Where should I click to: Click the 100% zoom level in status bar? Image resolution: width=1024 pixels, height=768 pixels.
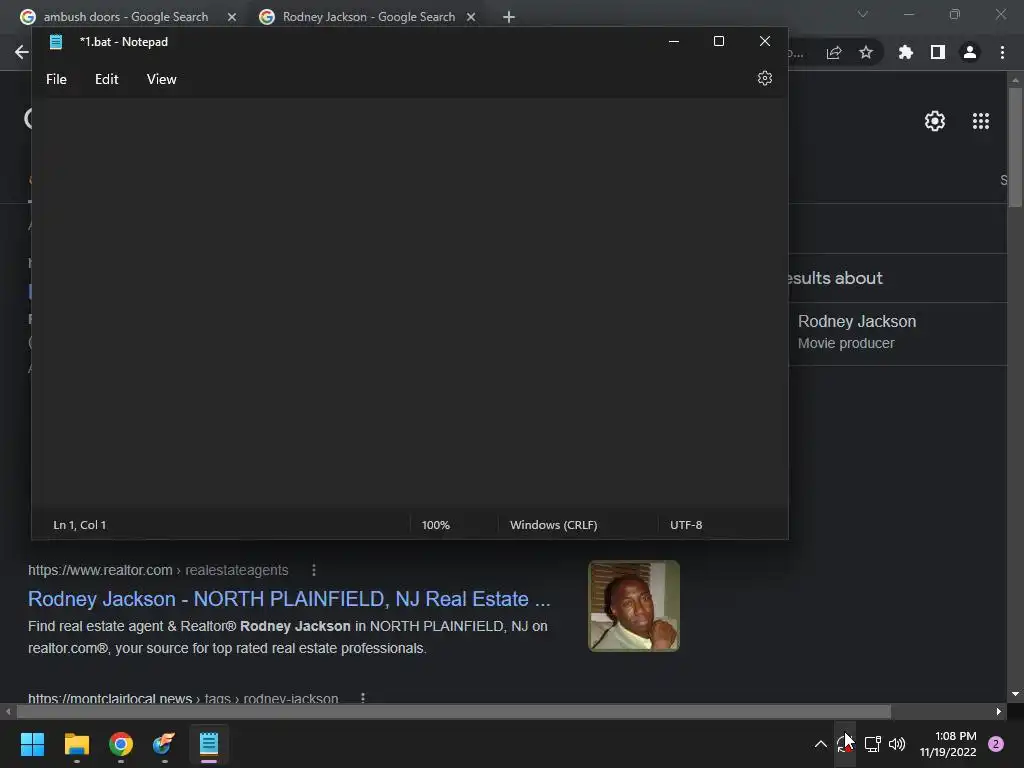pos(436,524)
